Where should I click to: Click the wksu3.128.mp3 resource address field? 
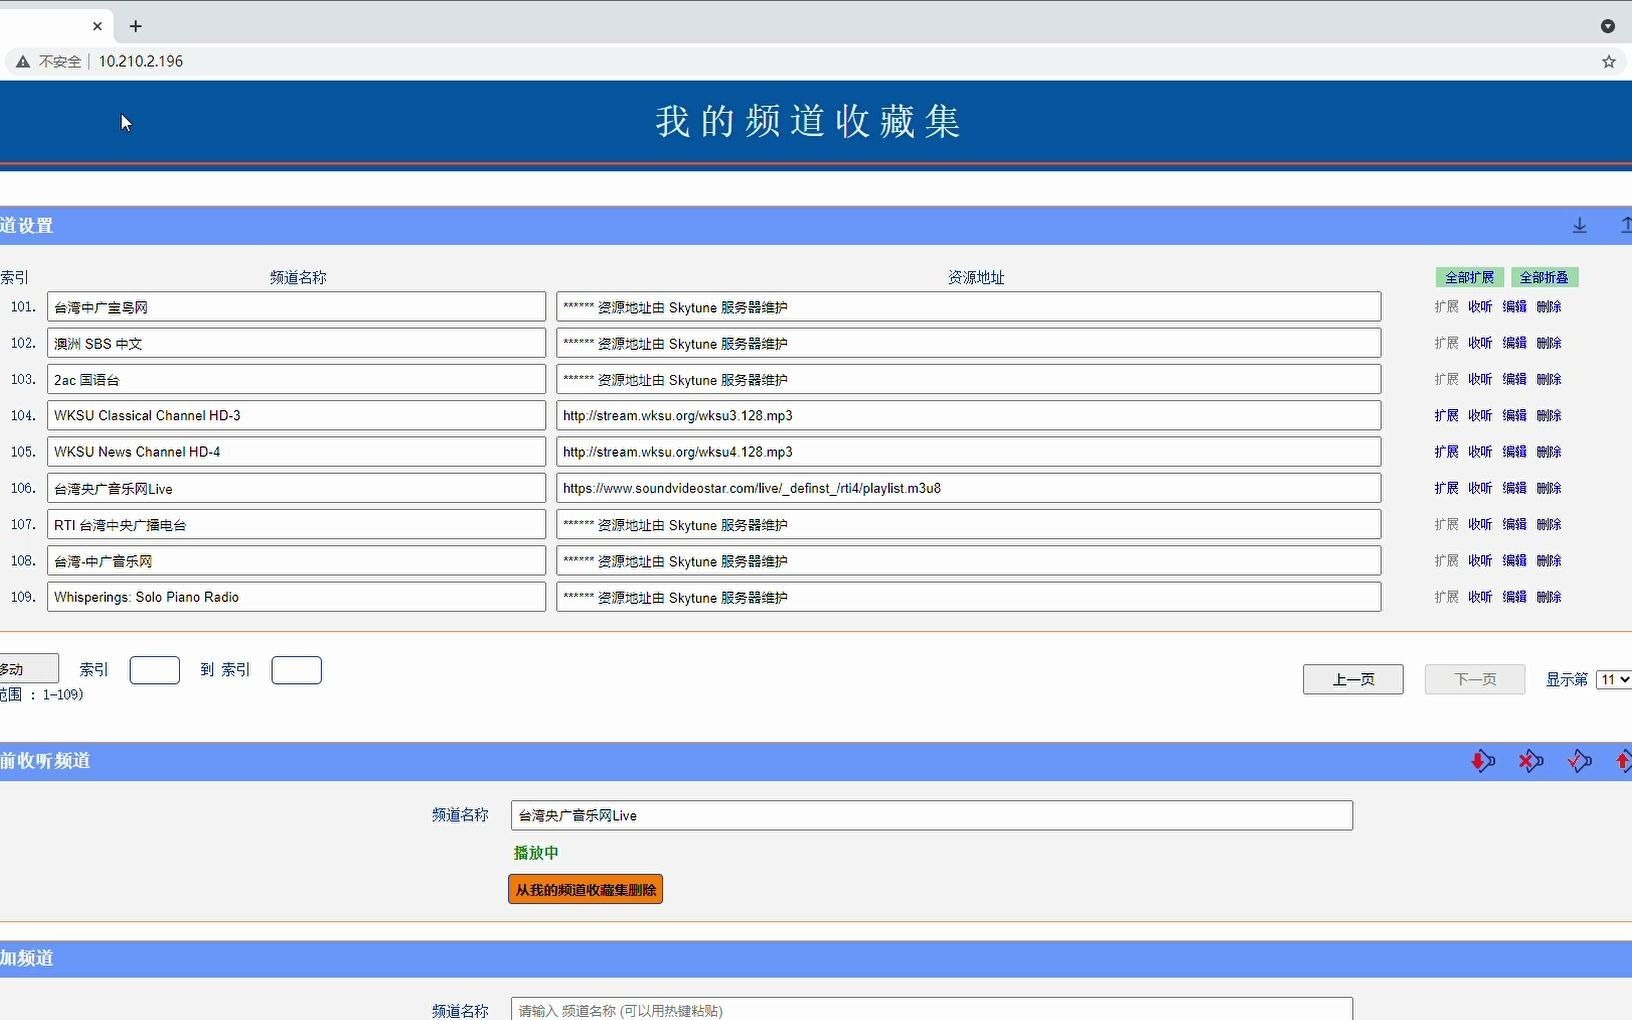pos(968,415)
